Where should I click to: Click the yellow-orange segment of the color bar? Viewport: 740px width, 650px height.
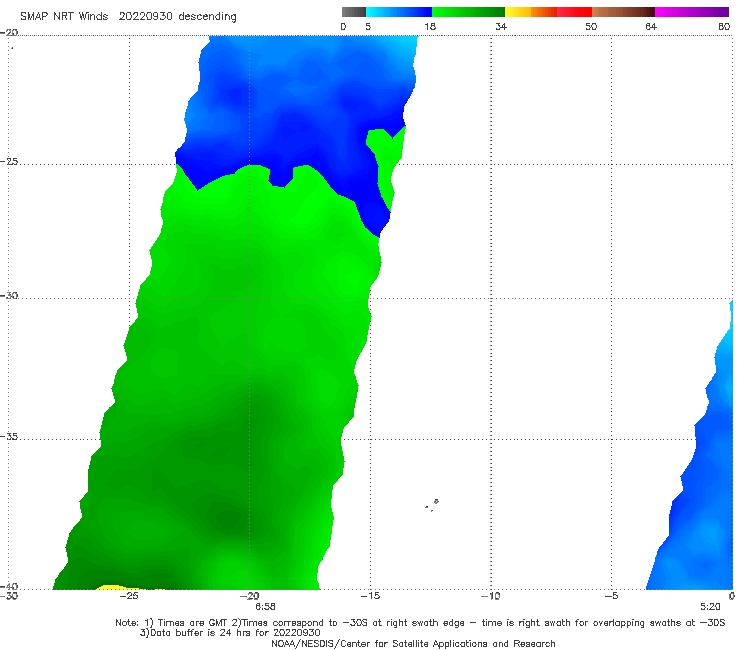pyautogui.click(x=531, y=12)
